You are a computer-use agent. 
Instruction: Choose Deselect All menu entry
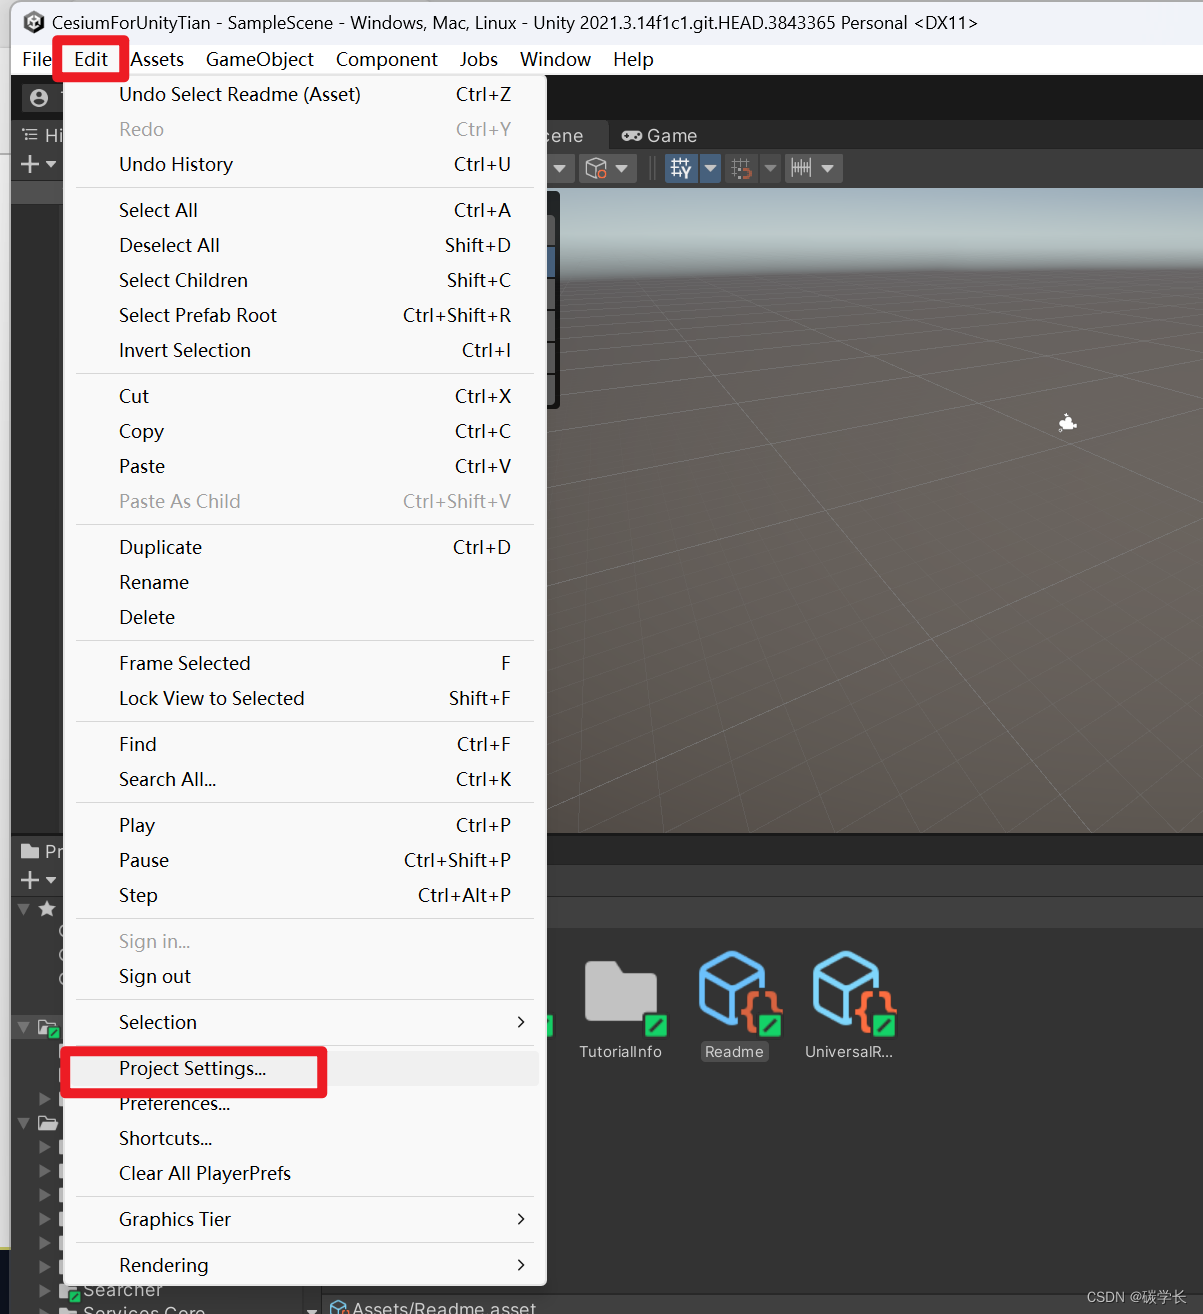(x=305, y=245)
